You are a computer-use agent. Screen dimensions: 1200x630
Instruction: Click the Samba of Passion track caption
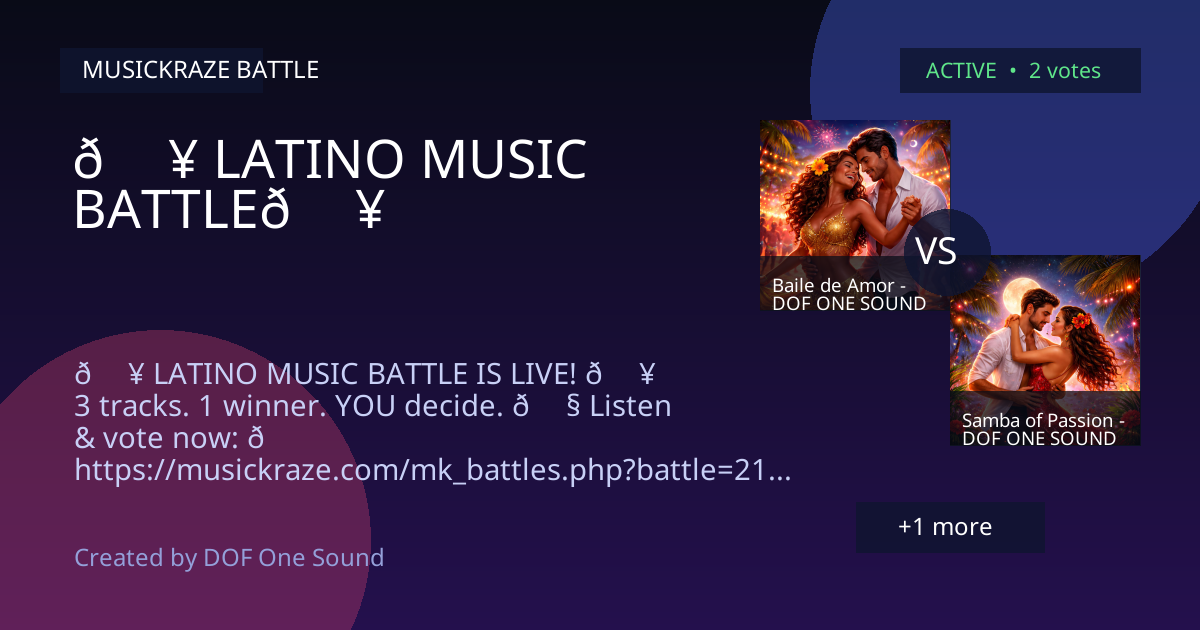1043,429
